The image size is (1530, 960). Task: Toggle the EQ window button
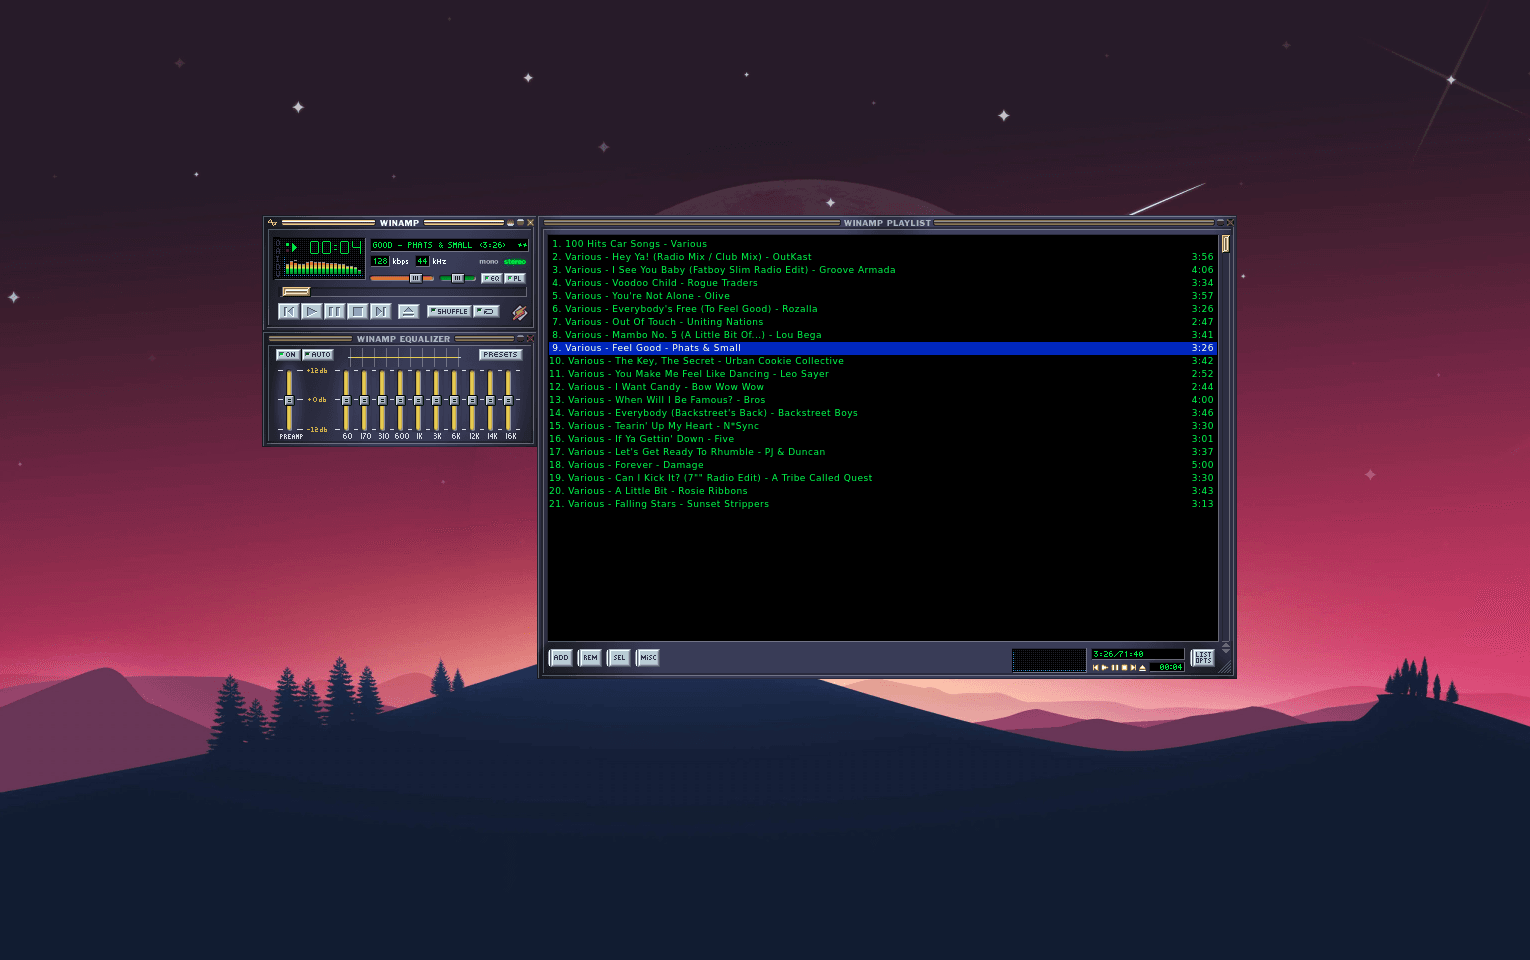pyautogui.click(x=492, y=278)
